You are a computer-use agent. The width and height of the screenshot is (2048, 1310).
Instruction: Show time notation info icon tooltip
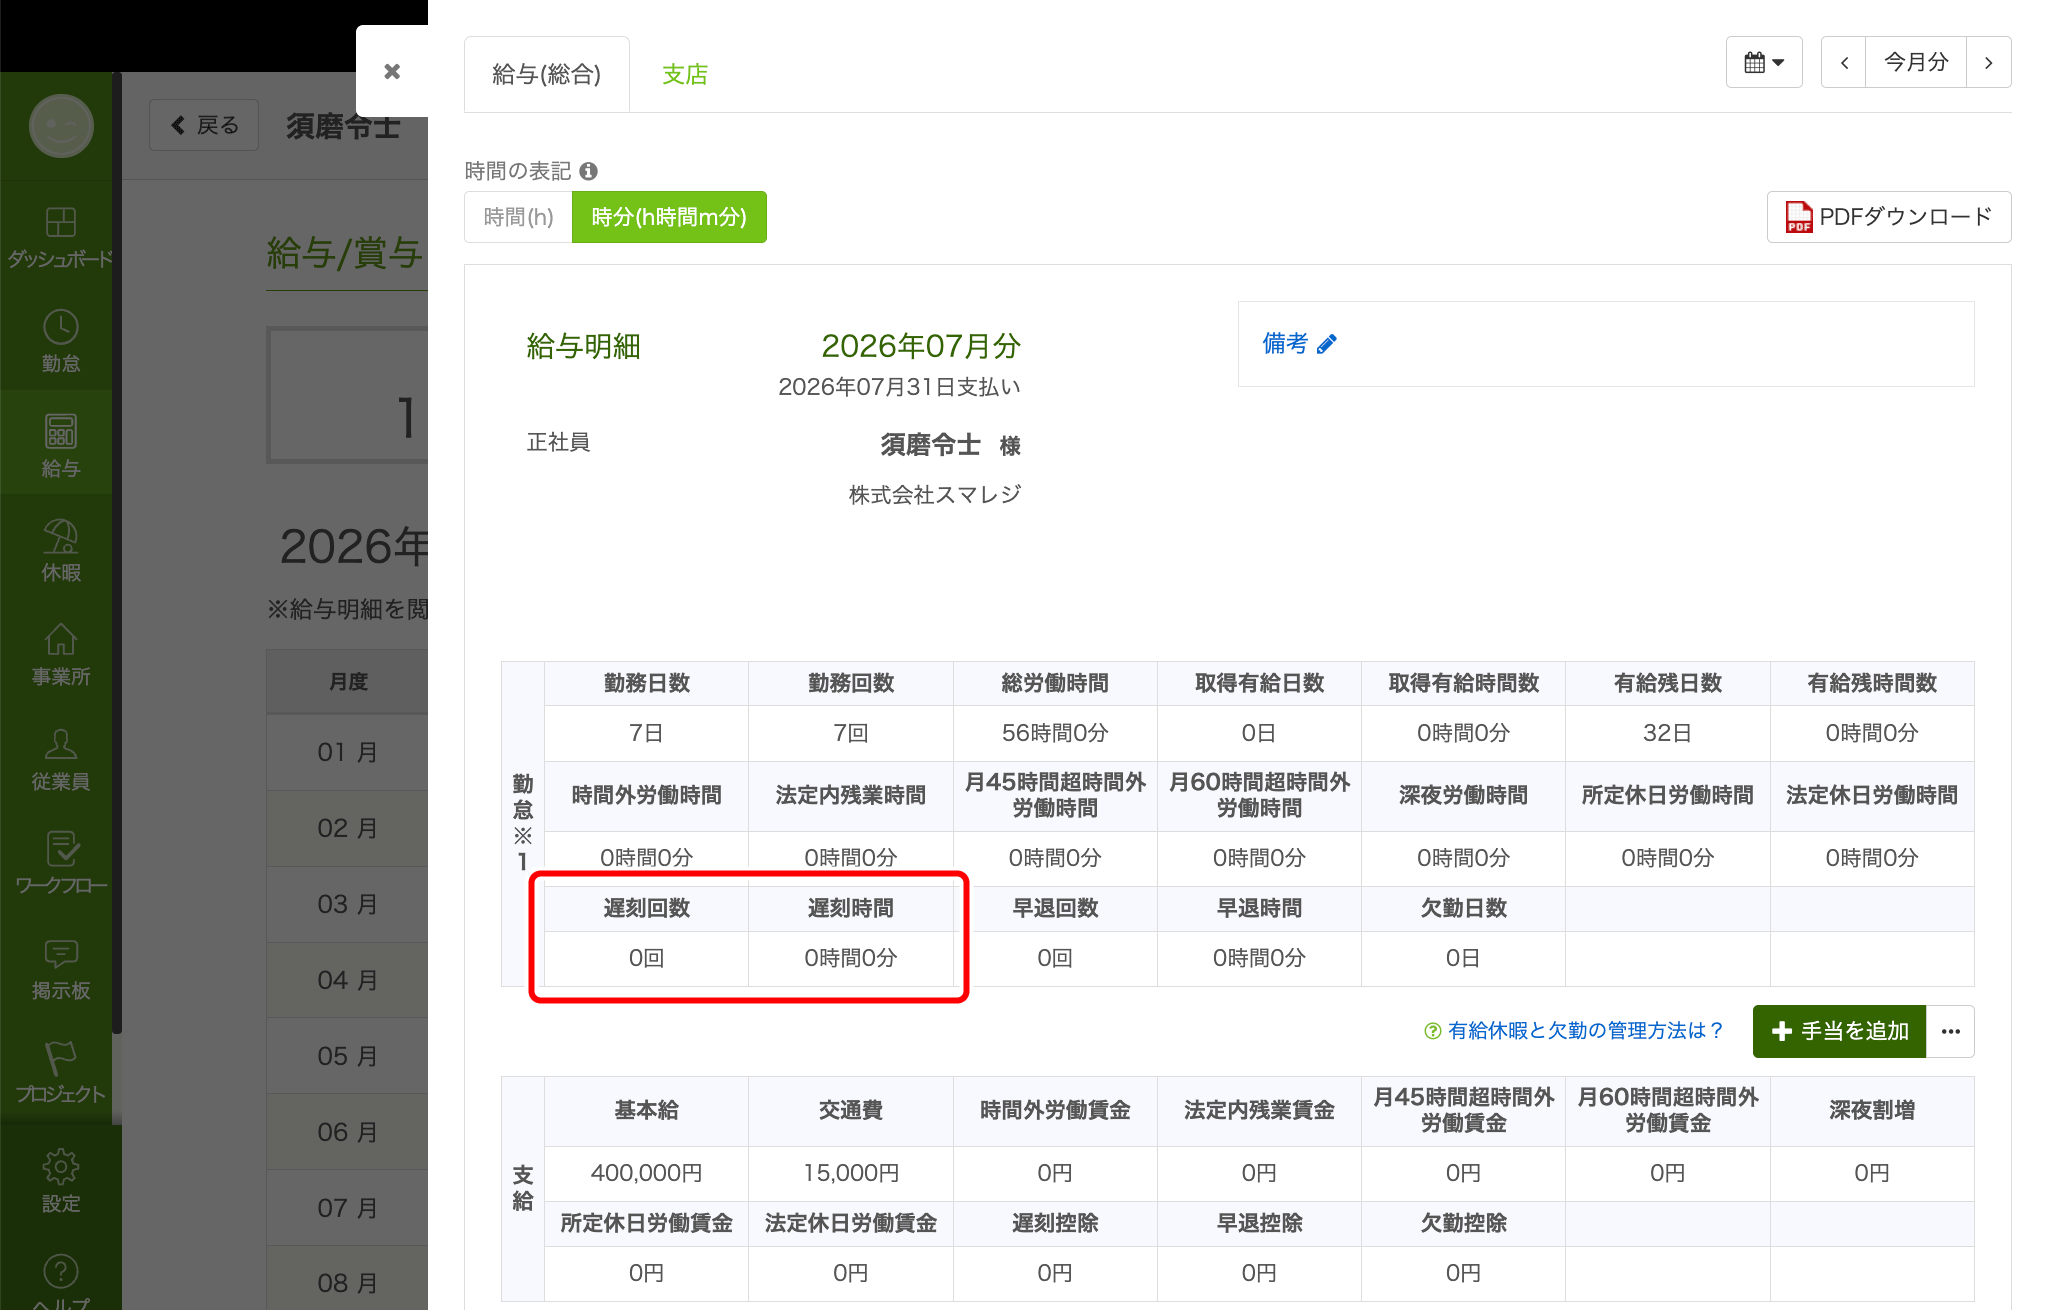click(589, 171)
